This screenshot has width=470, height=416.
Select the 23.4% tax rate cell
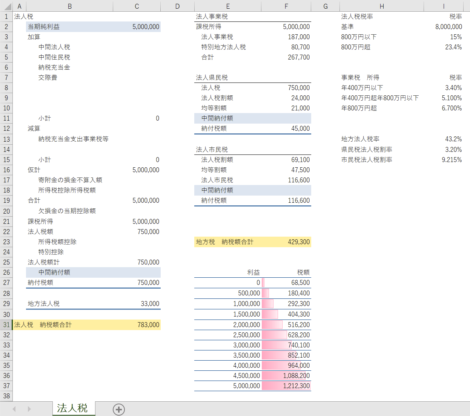pos(443,47)
